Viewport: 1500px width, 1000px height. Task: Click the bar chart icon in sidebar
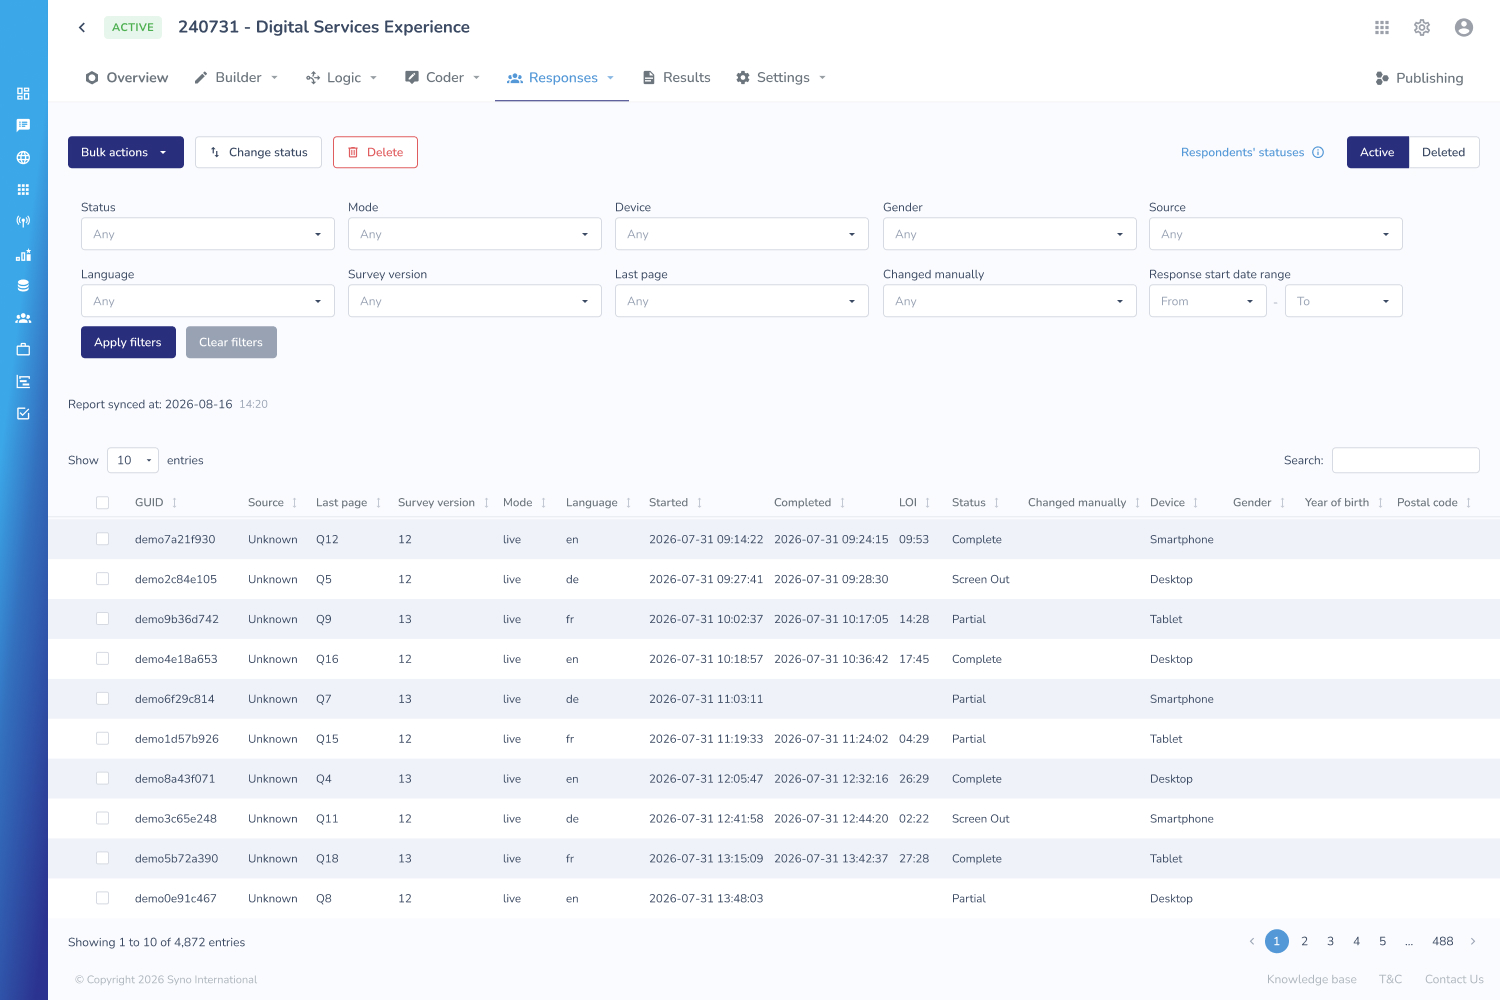[x=23, y=254]
